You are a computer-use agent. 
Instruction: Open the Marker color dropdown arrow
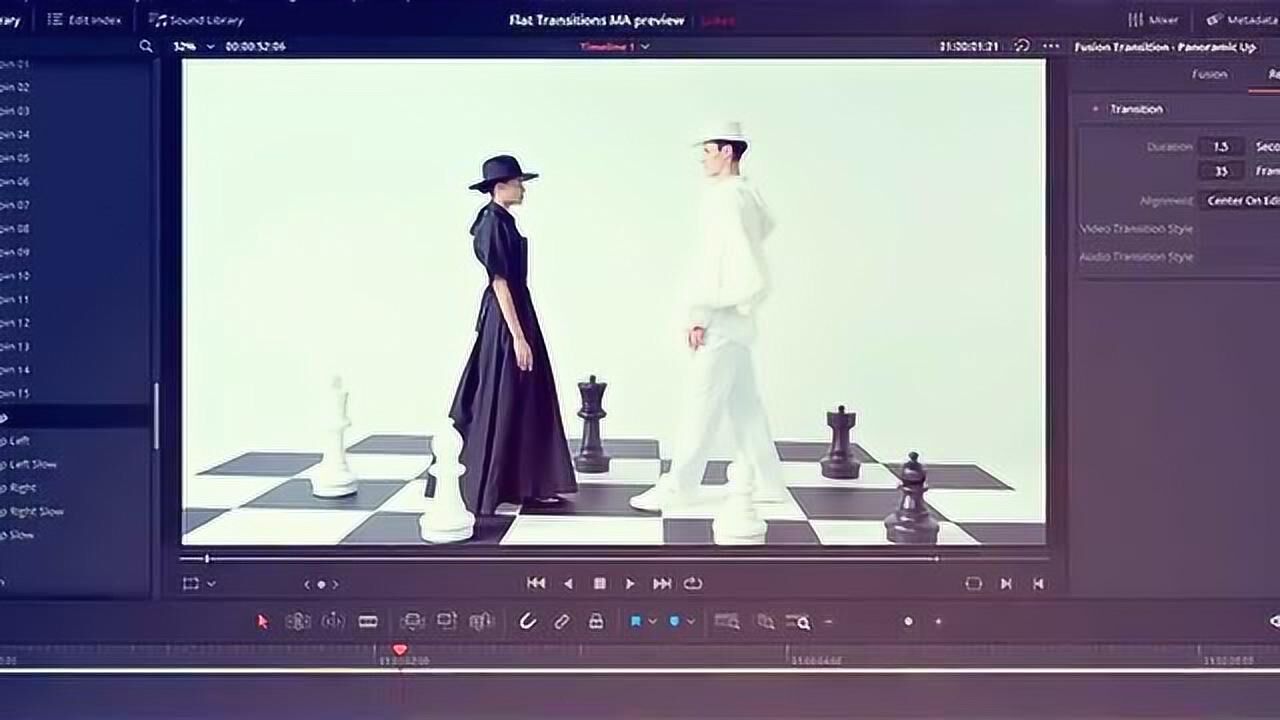[x=691, y=621]
